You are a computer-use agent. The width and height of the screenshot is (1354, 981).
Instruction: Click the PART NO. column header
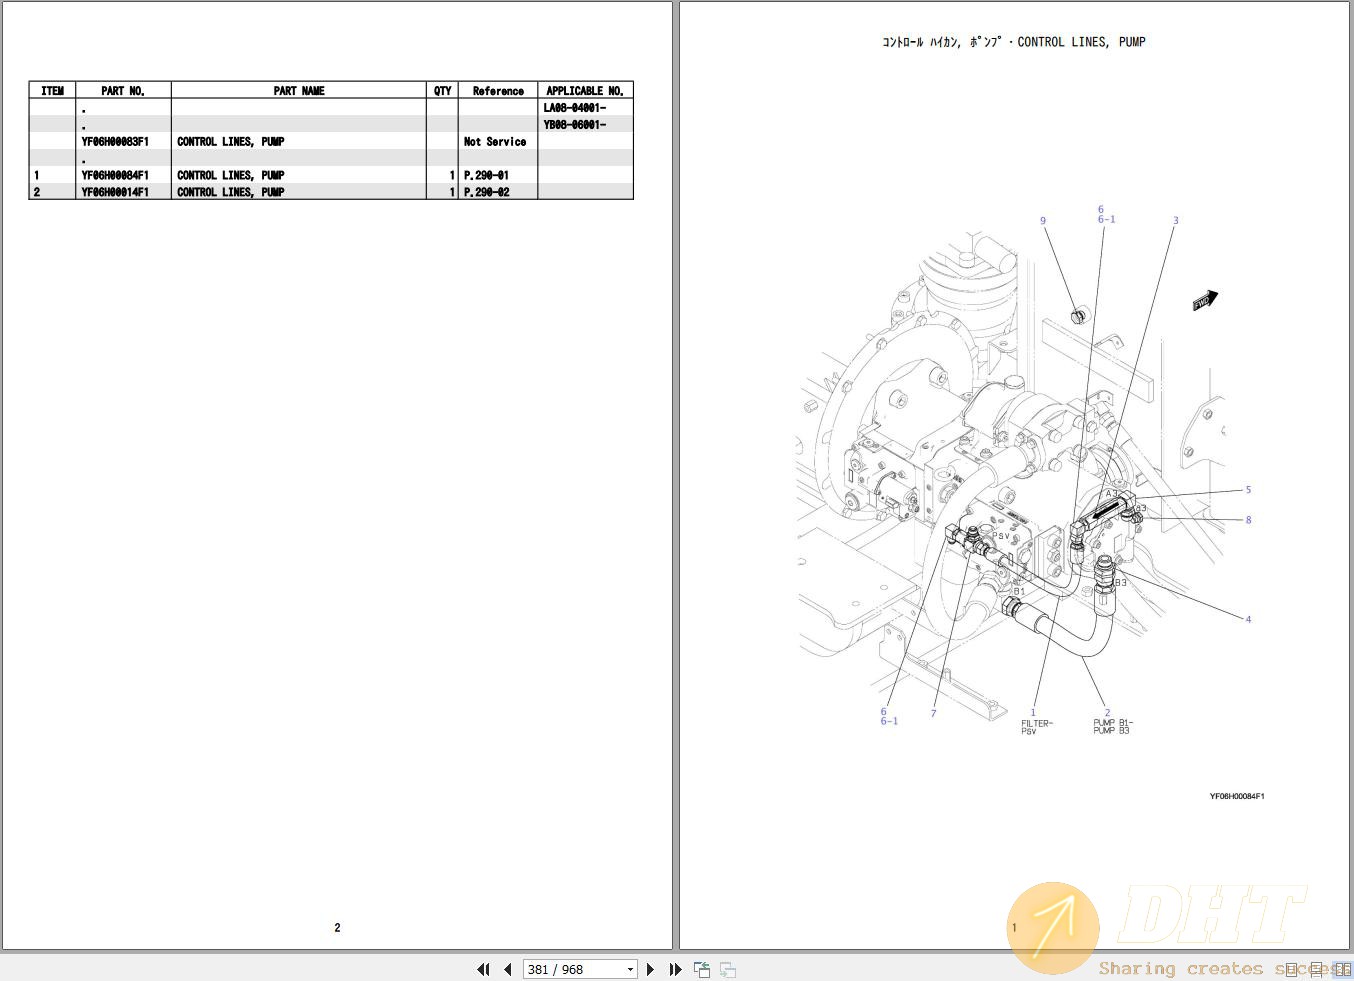pos(123,91)
